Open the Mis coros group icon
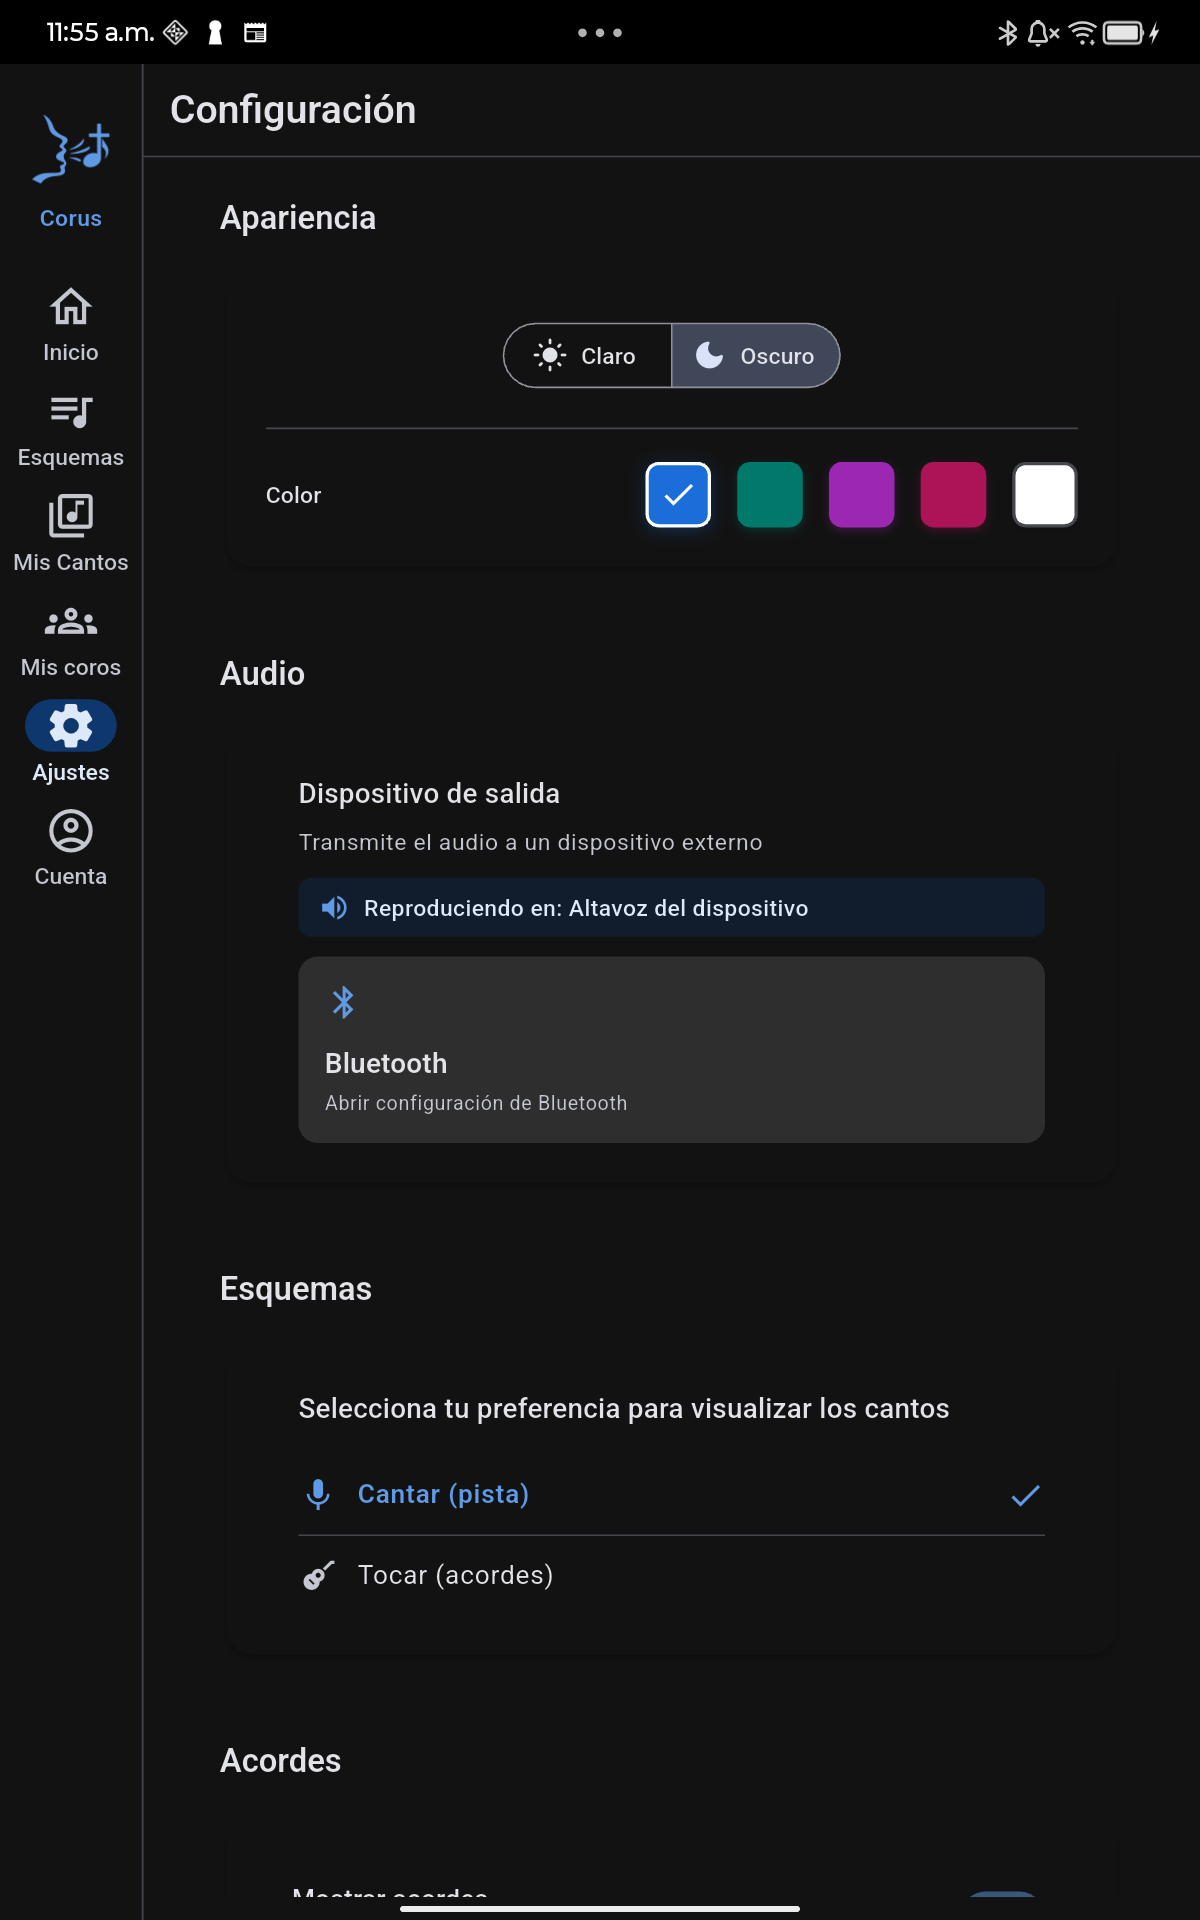 tap(70, 622)
